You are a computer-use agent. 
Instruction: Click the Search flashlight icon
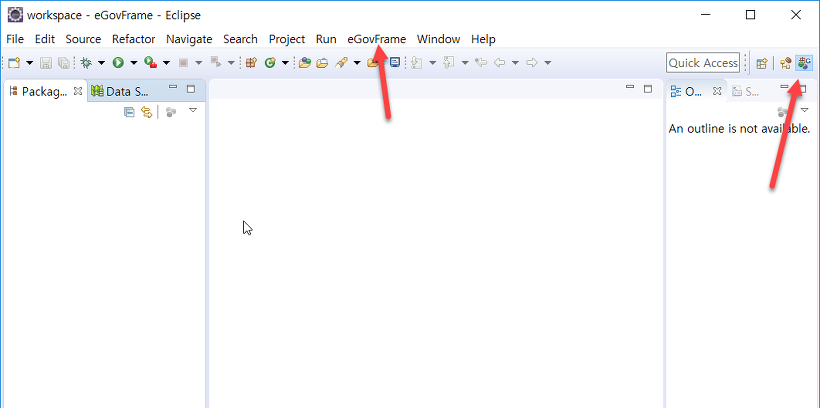[x=341, y=63]
